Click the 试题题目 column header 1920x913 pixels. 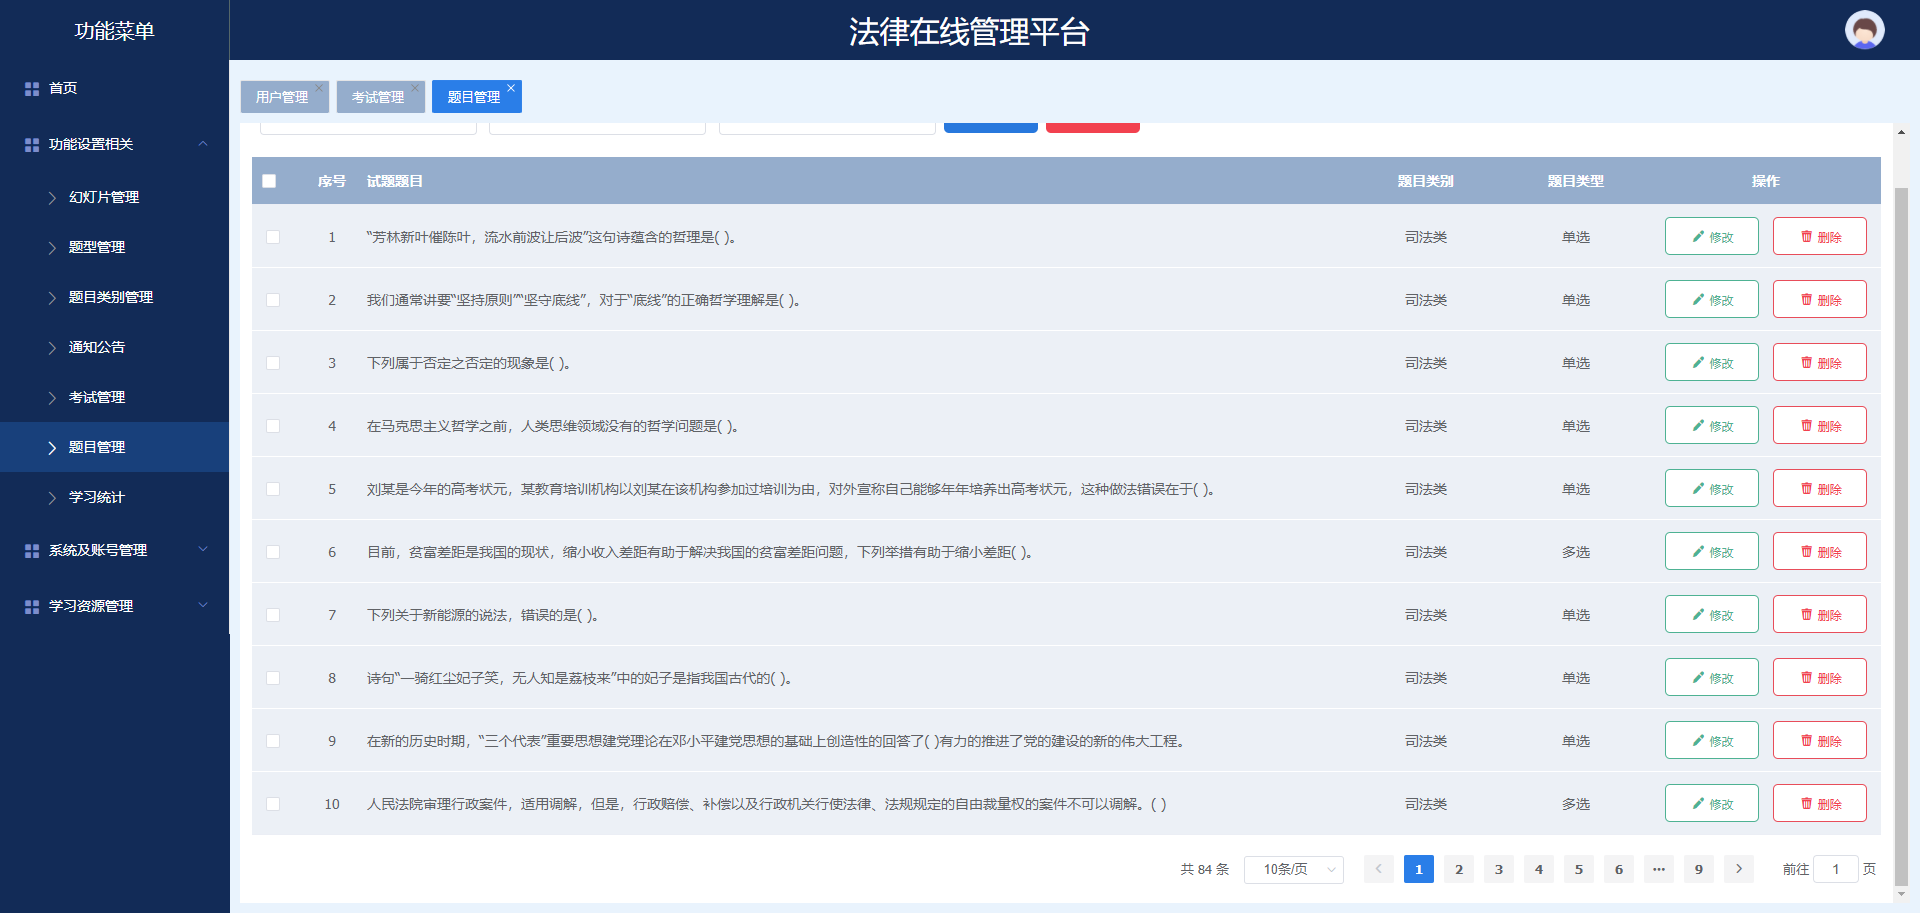(395, 182)
